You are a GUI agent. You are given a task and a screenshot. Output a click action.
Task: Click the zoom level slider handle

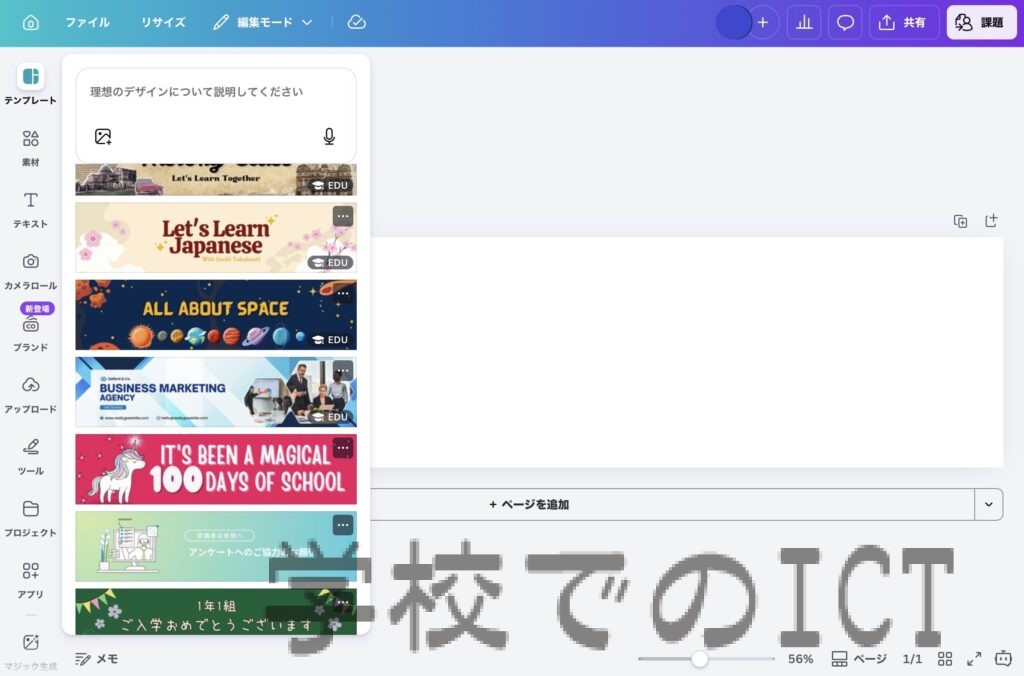(700, 659)
